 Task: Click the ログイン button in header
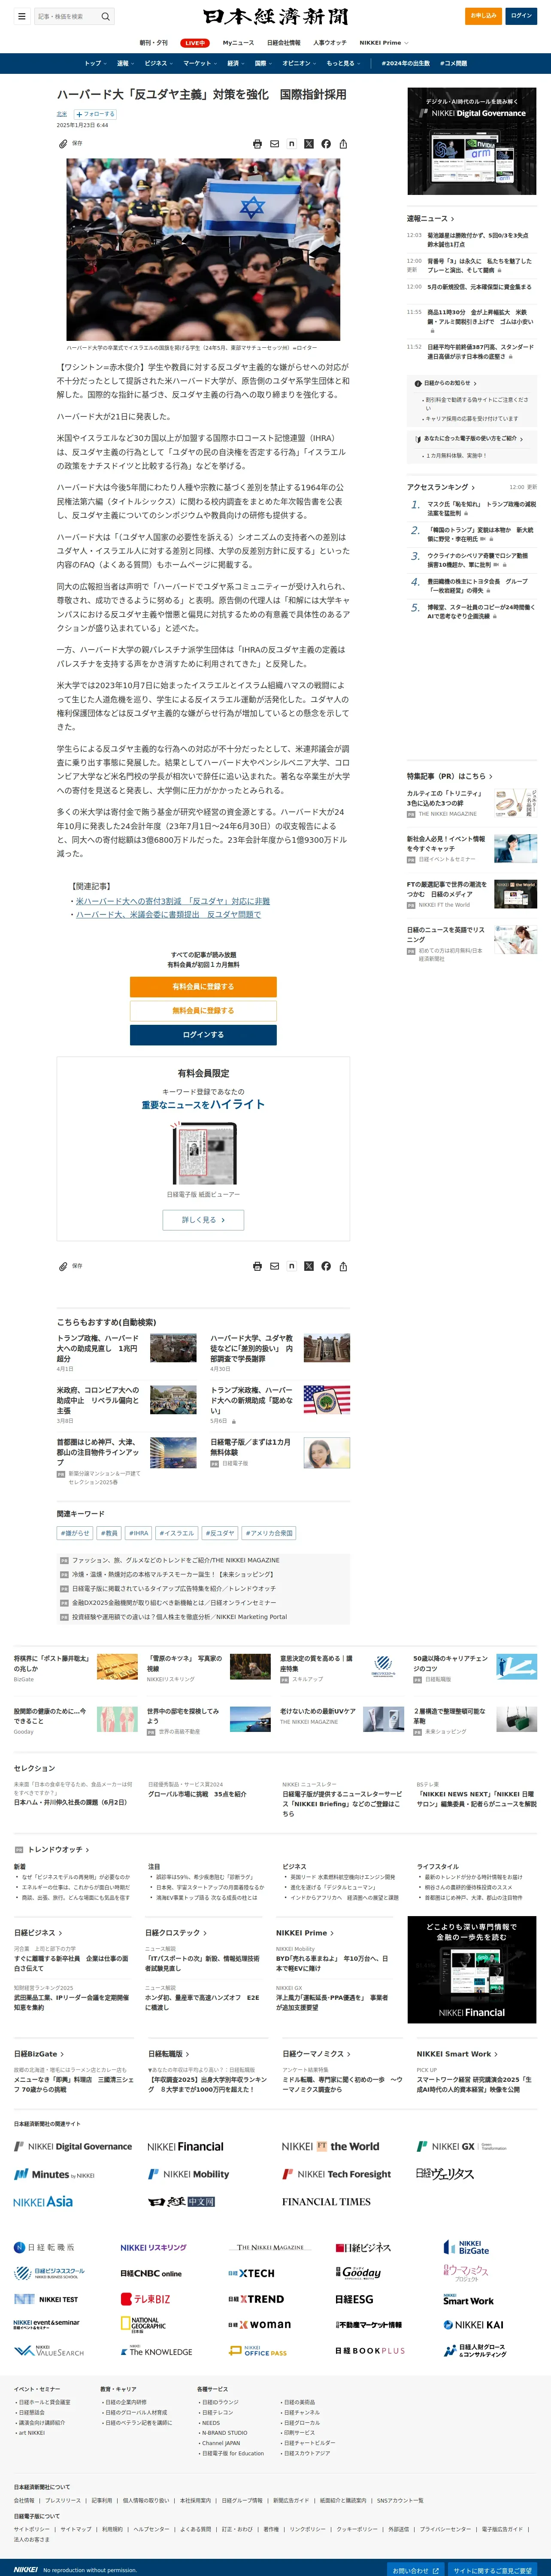point(522,16)
